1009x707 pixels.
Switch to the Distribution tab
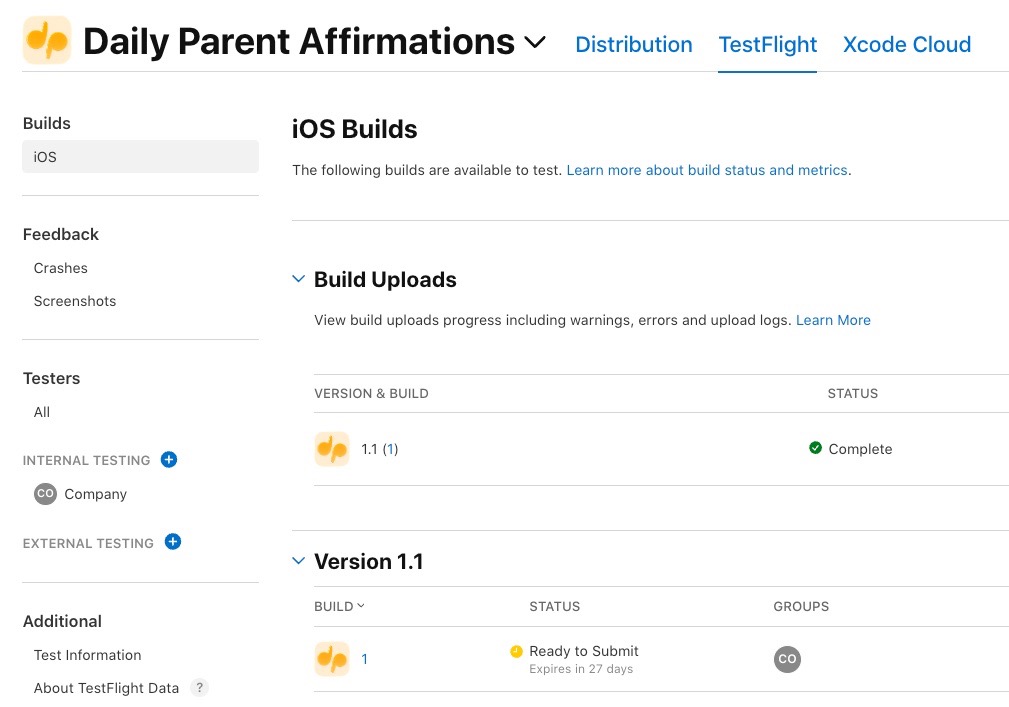(x=633, y=44)
